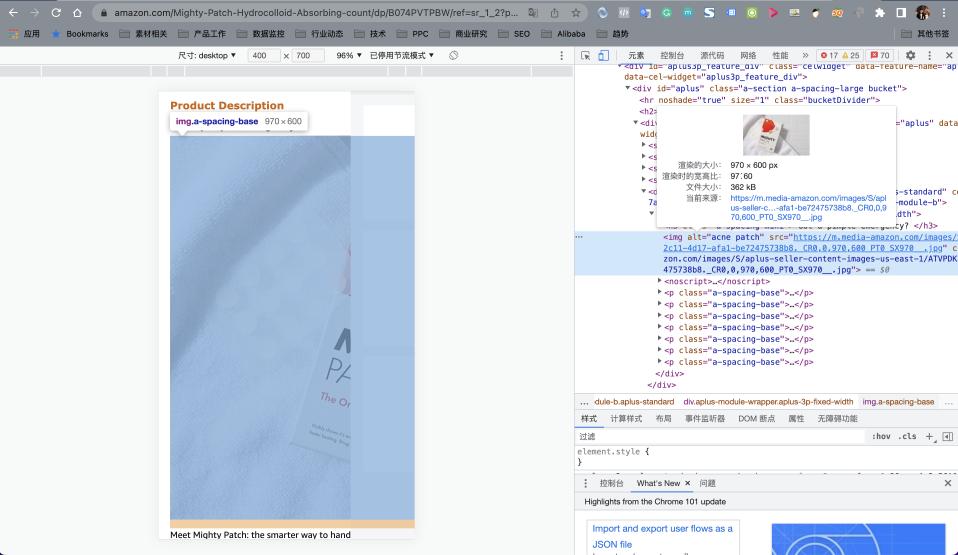The width and height of the screenshot is (958, 555).
Task: Add new style rule with plus icon
Action: coord(929,436)
